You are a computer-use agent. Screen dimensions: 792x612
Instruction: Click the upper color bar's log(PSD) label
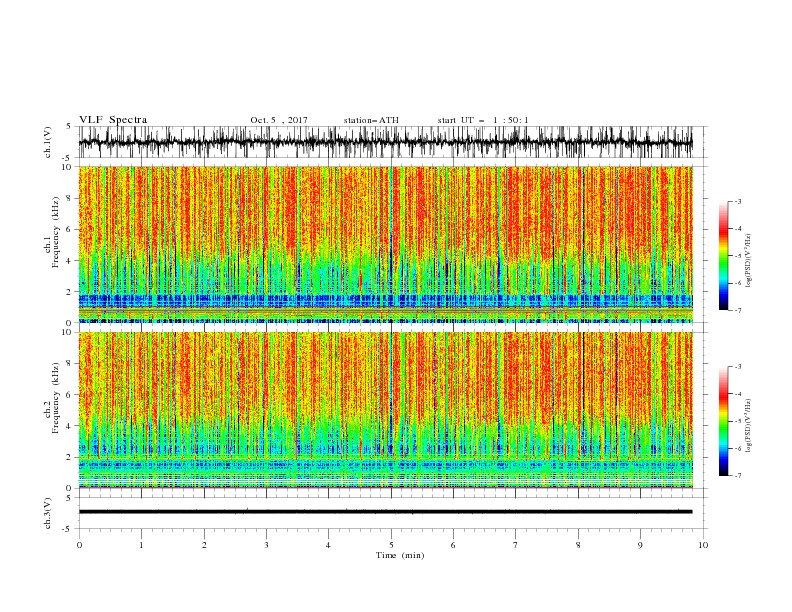(x=748, y=261)
